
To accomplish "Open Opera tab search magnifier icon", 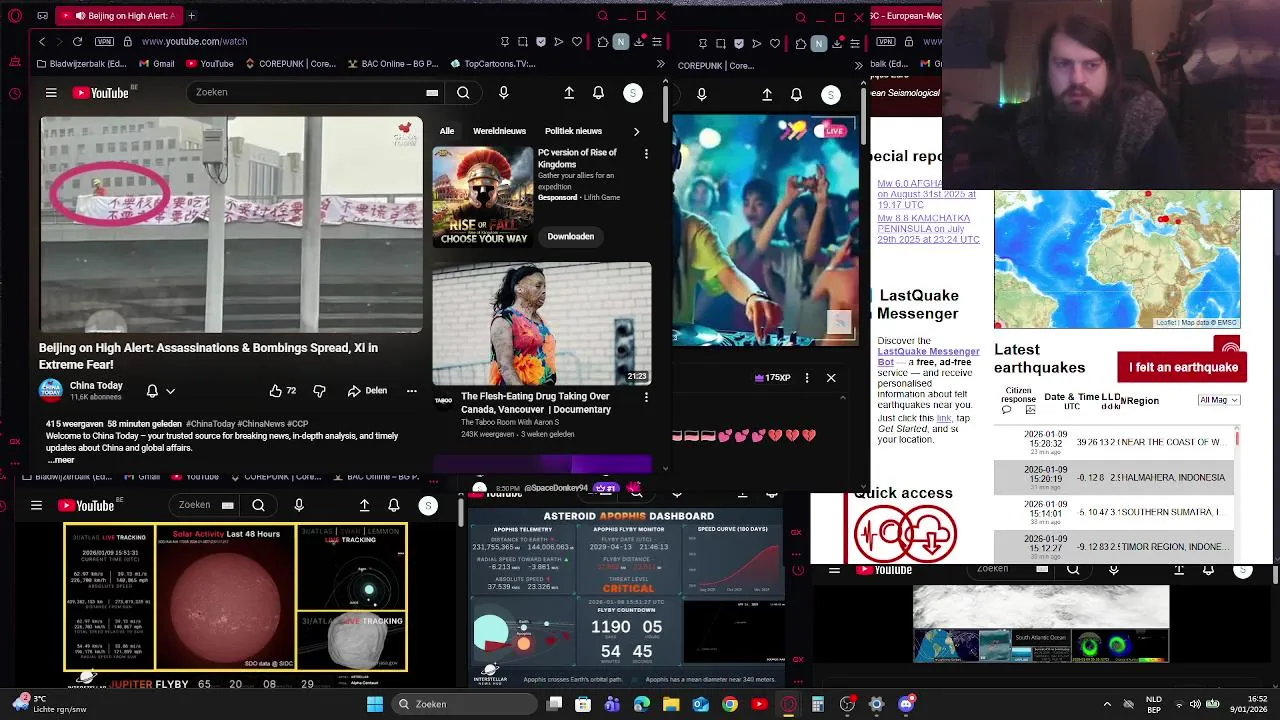I will coord(602,16).
